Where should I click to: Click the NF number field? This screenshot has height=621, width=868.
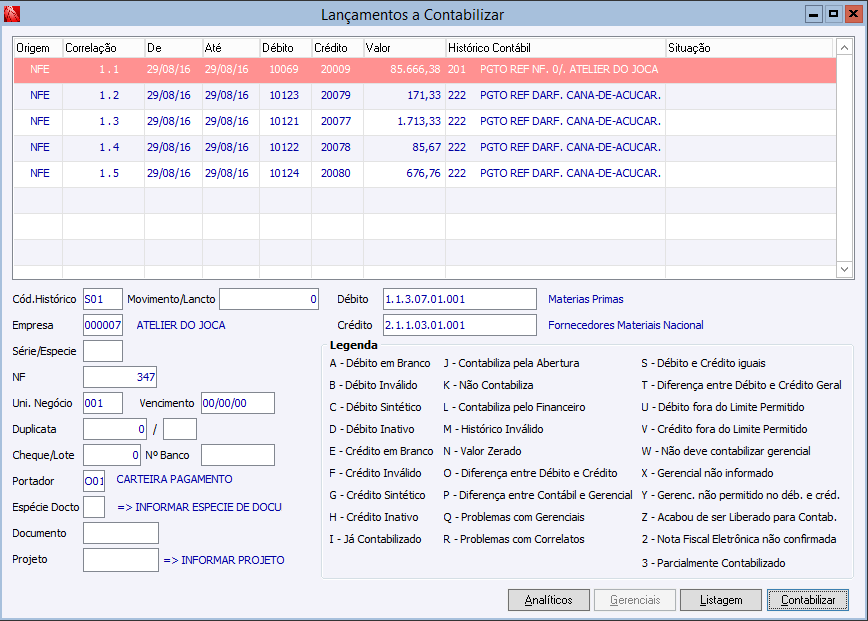point(119,377)
